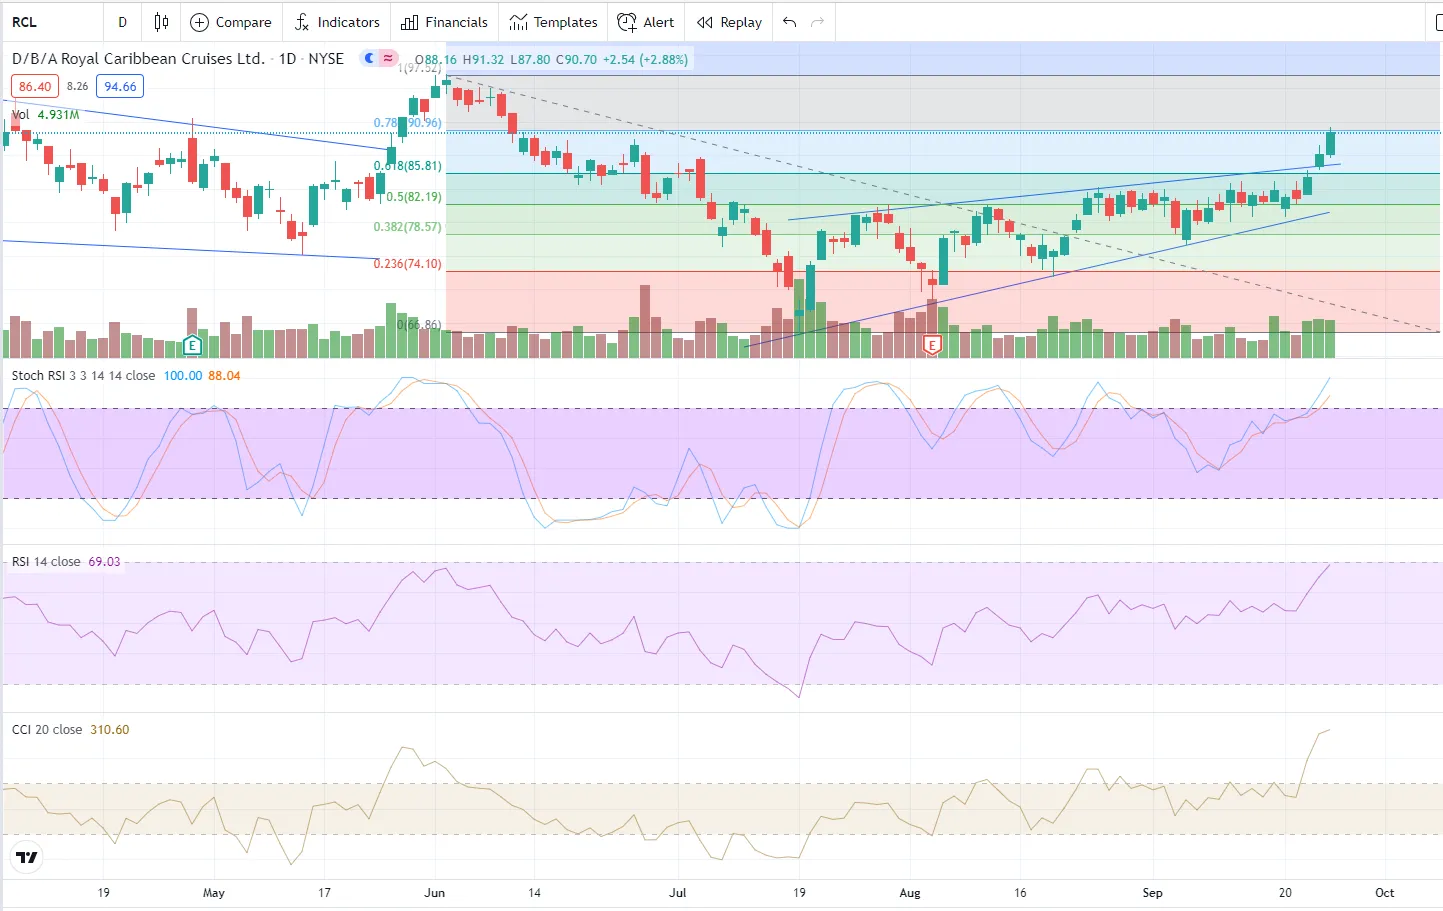Click the 0.236(74.10) Fibonacci level label
Viewport: 1443px width, 911px height.
pos(407,264)
